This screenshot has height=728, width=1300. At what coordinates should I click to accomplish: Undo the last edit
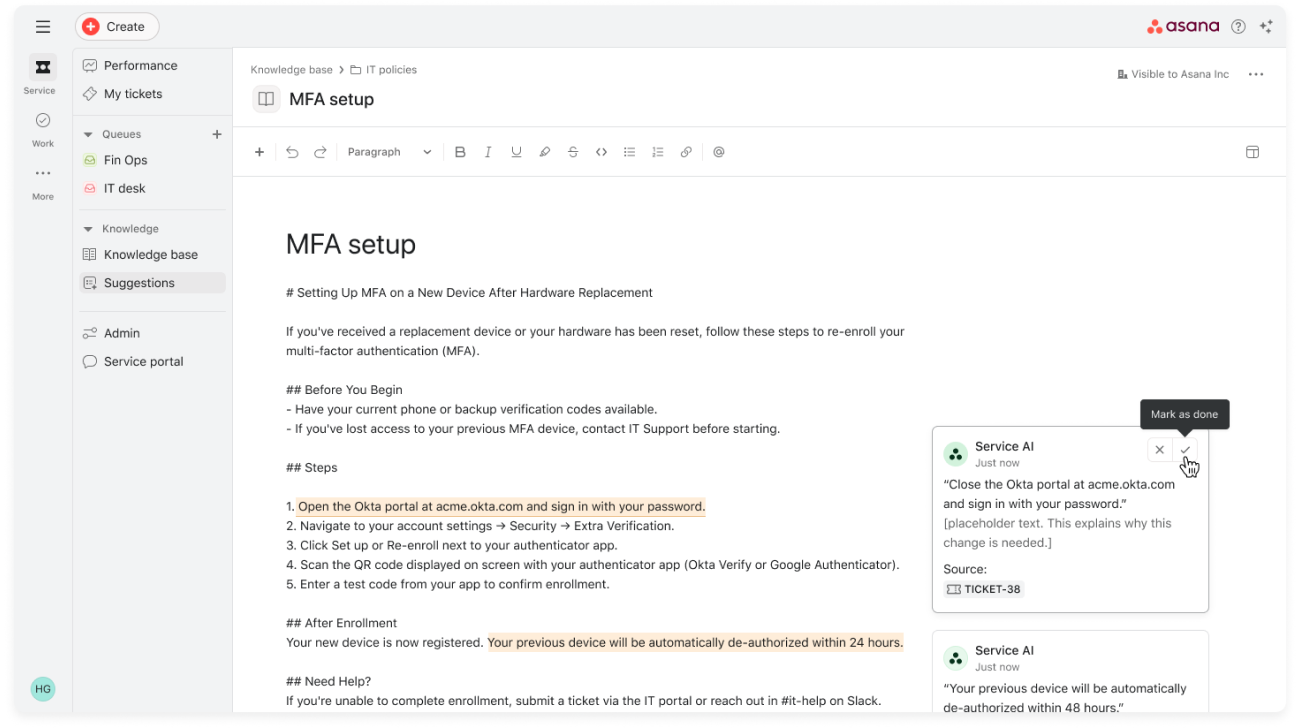coord(292,152)
